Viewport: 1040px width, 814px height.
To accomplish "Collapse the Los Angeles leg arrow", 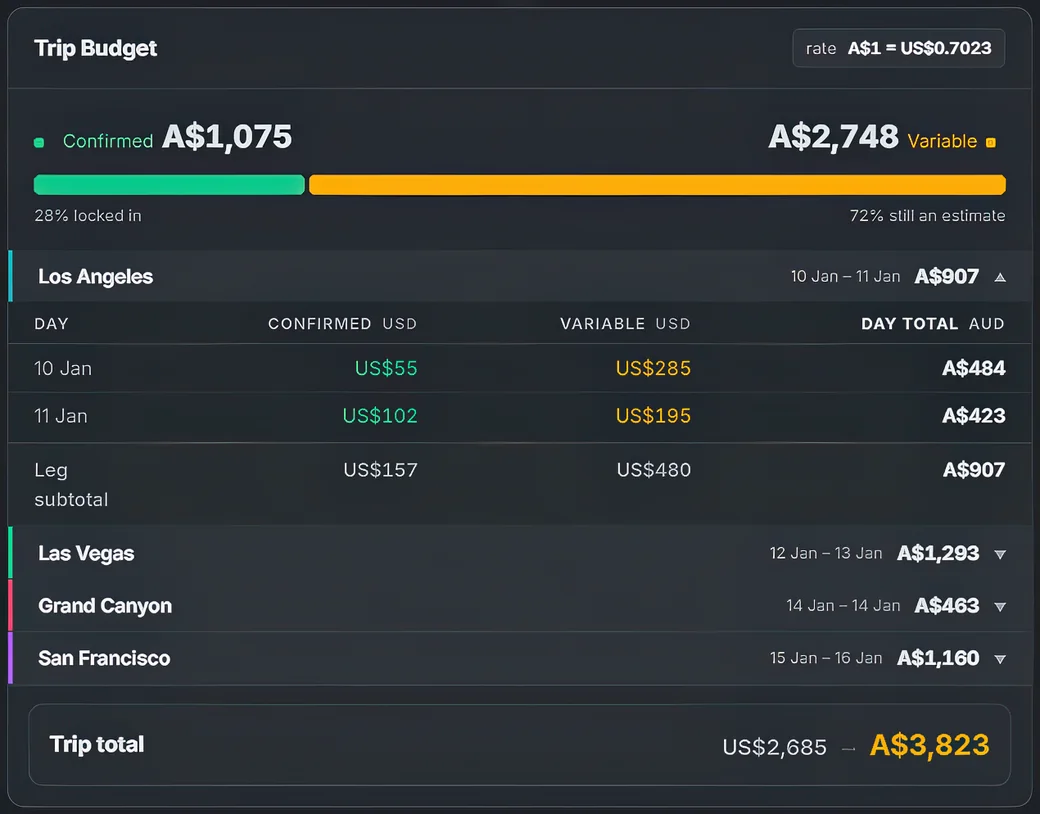I will pos(1000,277).
